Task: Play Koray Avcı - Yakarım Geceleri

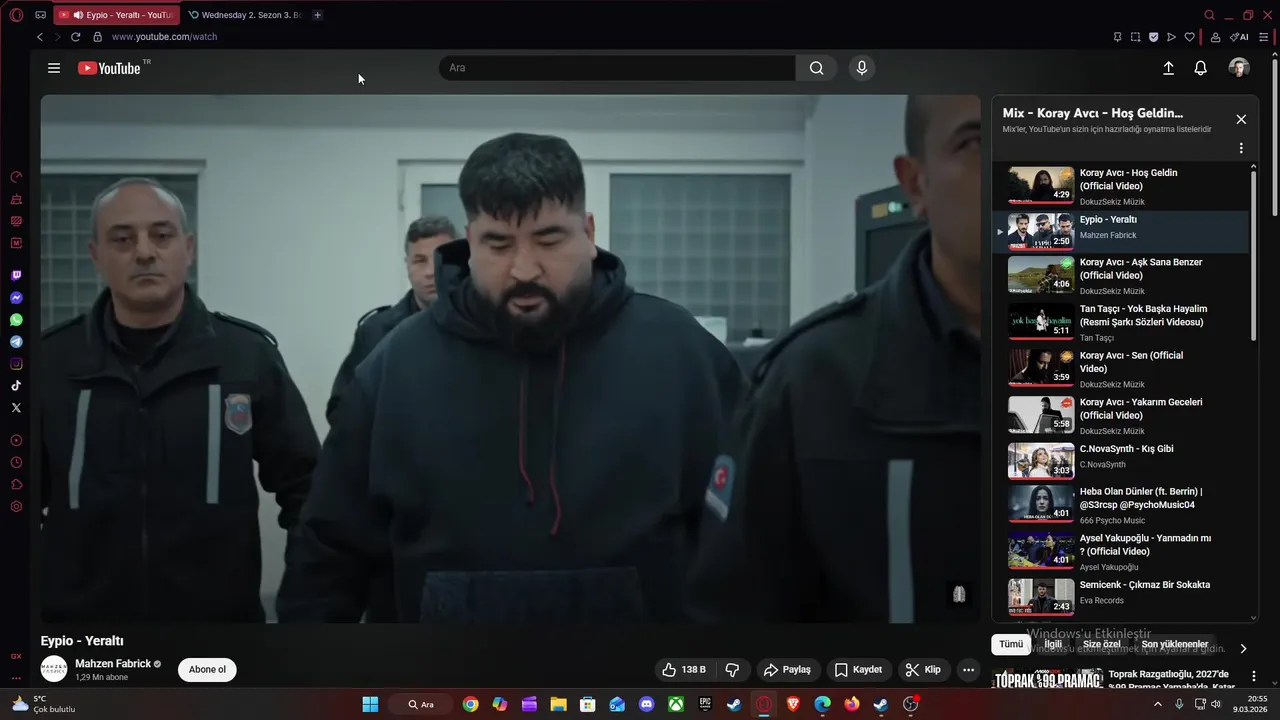Action: 1120,415
